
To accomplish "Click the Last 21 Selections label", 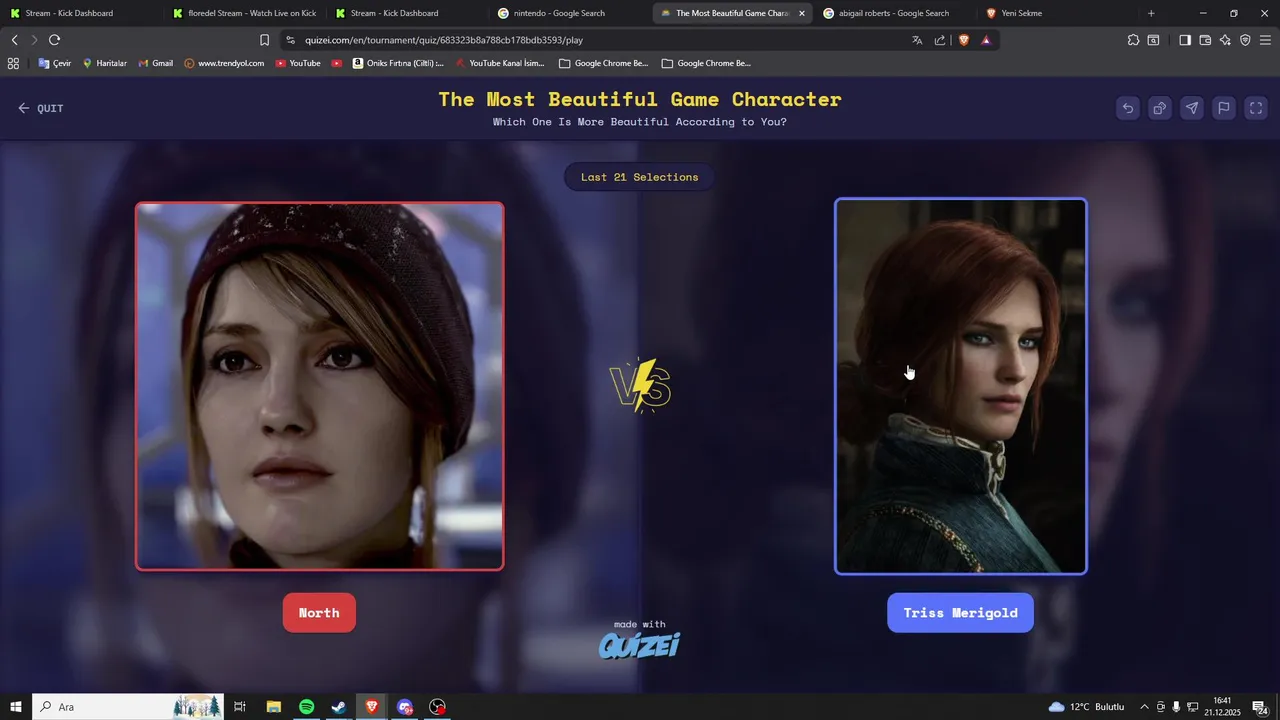I will coord(640,177).
